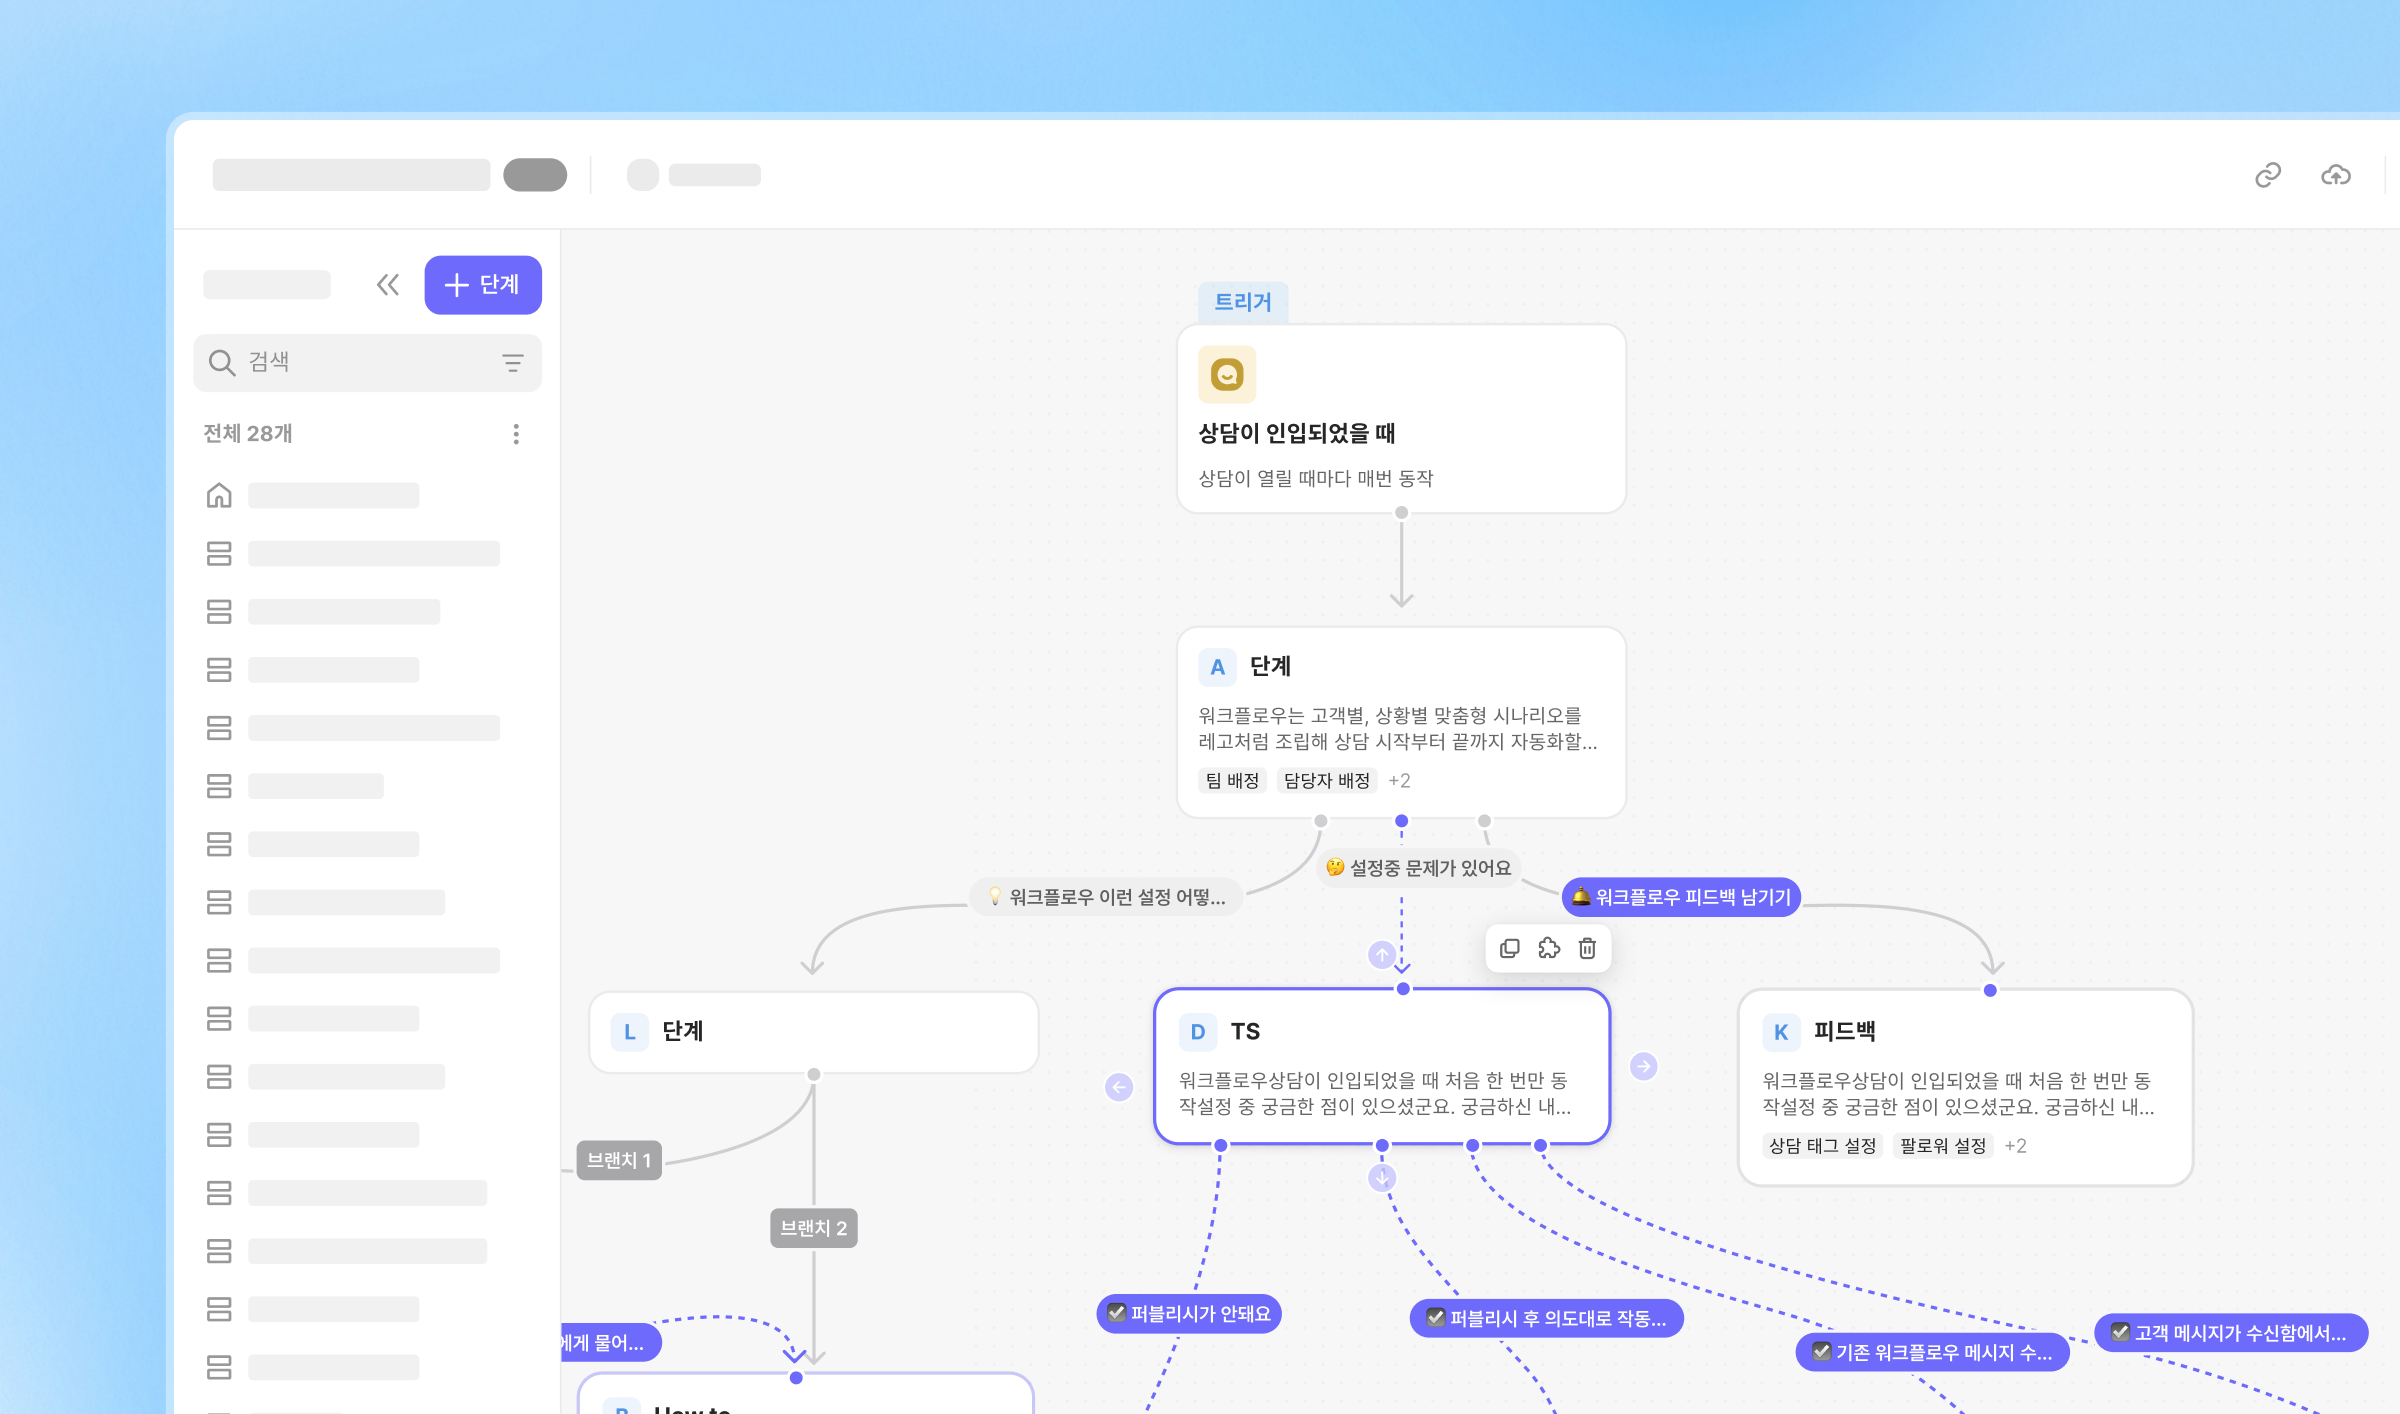Click the left arrow beside TS node
Viewport: 2400px width, 1414px height.
[x=1119, y=1087]
